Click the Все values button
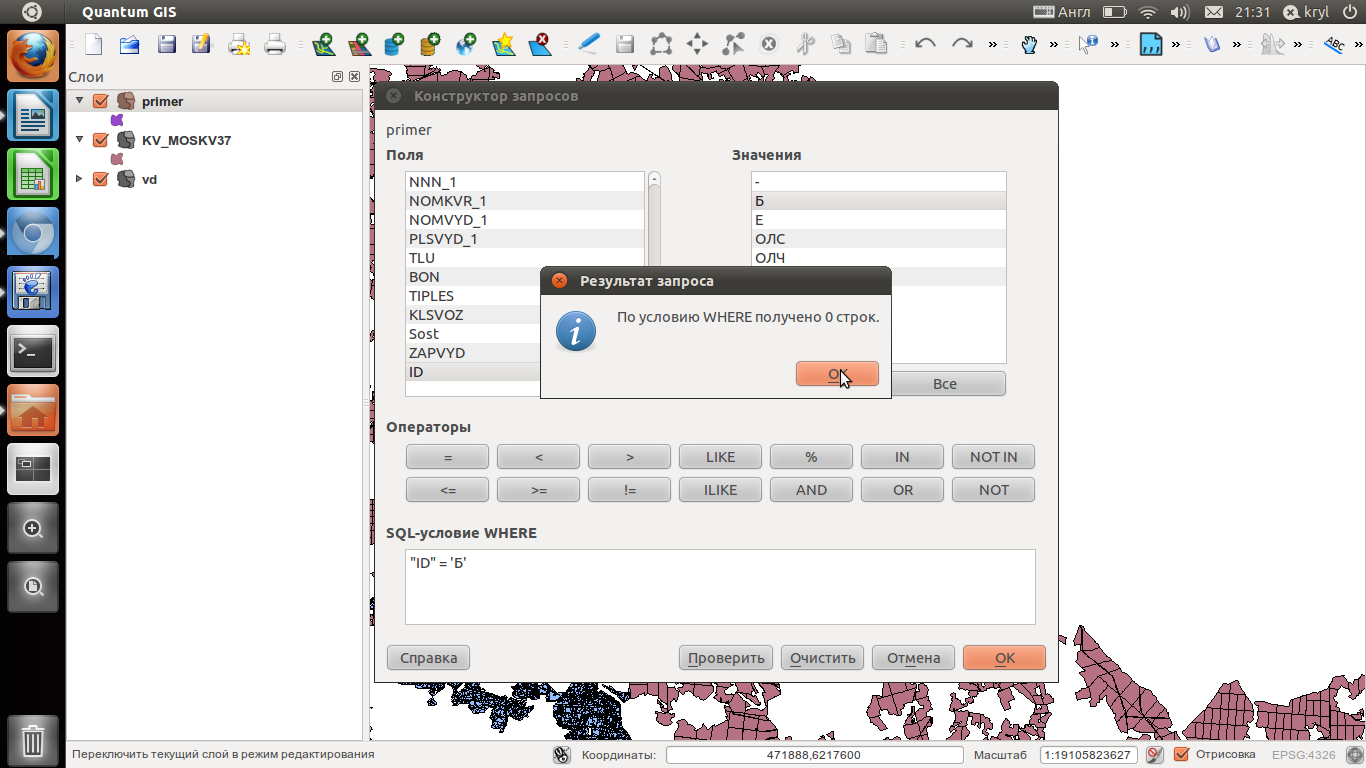Screen dimensions: 1366x768 (x=945, y=384)
